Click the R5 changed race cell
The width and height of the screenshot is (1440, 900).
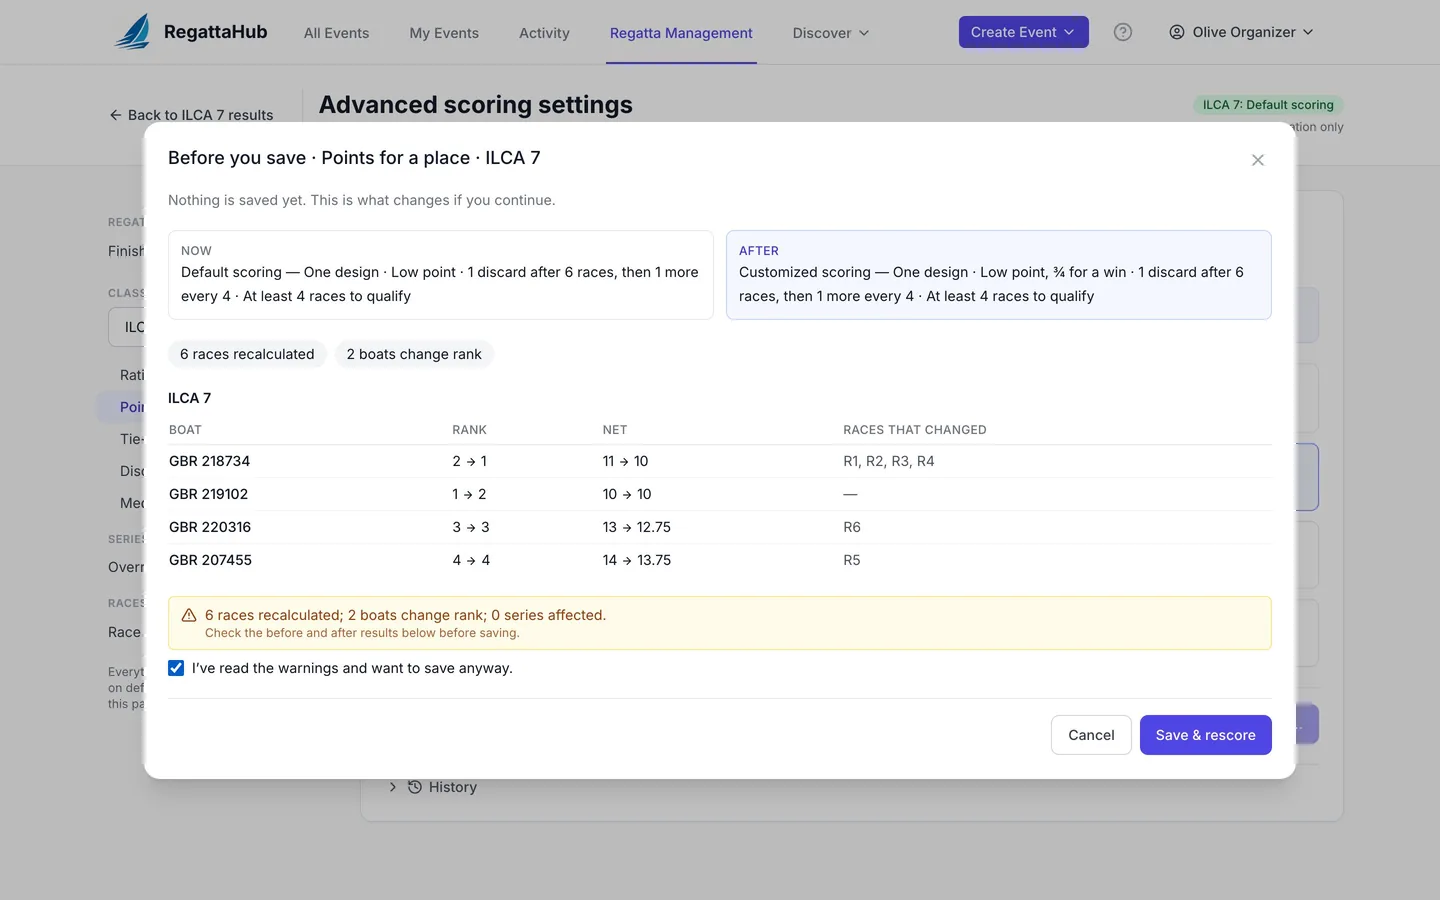pyautogui.click(x=852, y=560)
